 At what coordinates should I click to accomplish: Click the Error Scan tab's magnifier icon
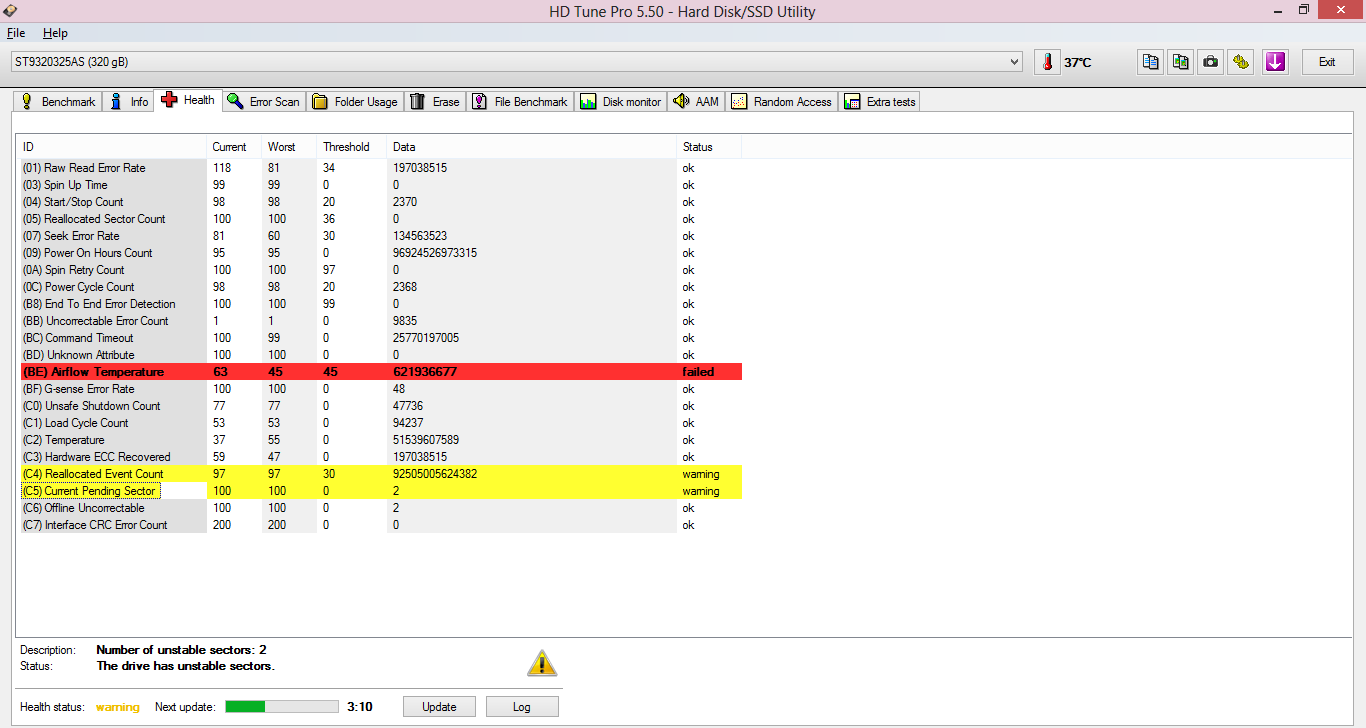[x=235, y=101]
